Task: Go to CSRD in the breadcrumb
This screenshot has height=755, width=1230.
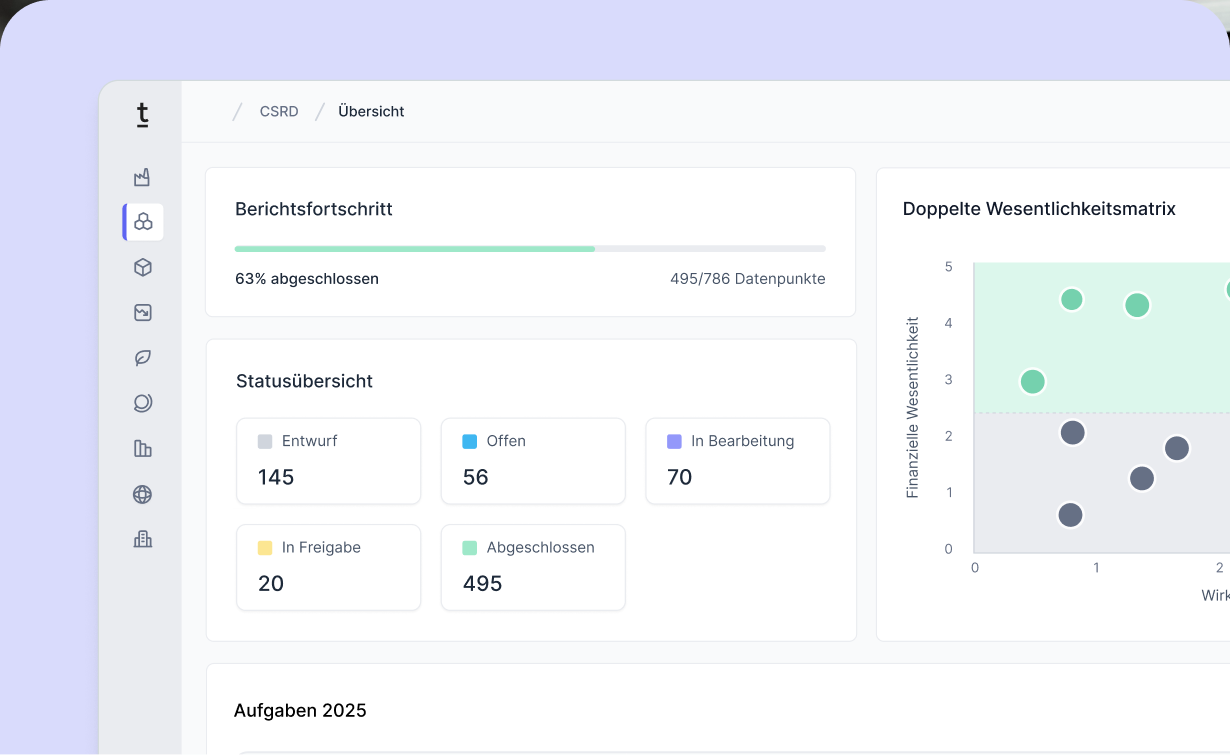Action: click(279, 112)
